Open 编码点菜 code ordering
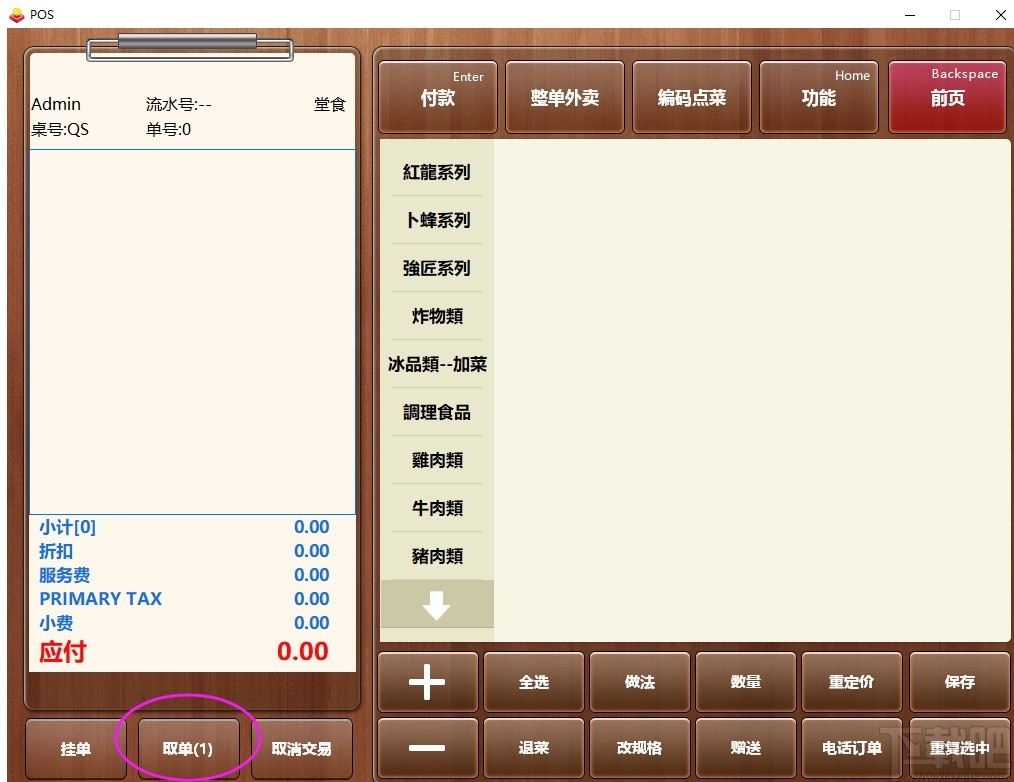This screenshot has height=782, width=1014. [691, 97]
